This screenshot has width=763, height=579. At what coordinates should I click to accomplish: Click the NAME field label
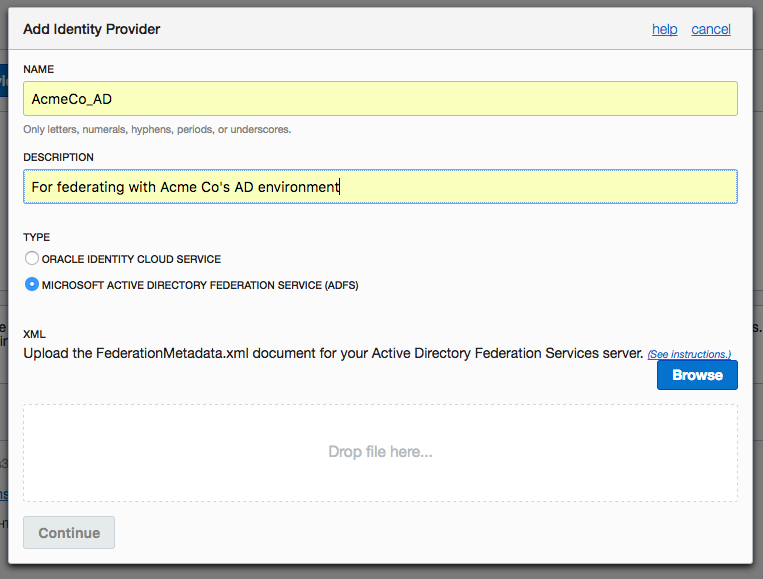pos(39,69)
